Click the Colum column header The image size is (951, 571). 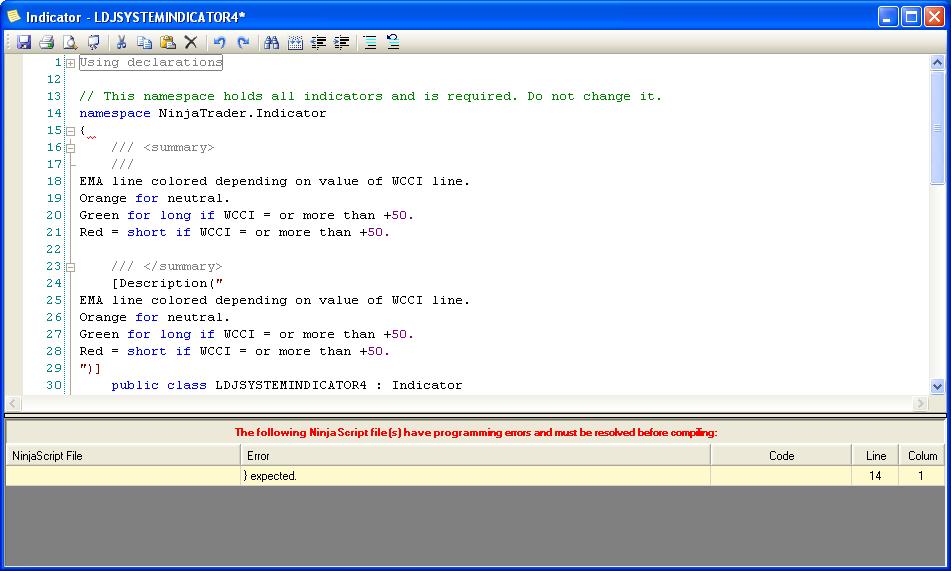tap(922, 456)
